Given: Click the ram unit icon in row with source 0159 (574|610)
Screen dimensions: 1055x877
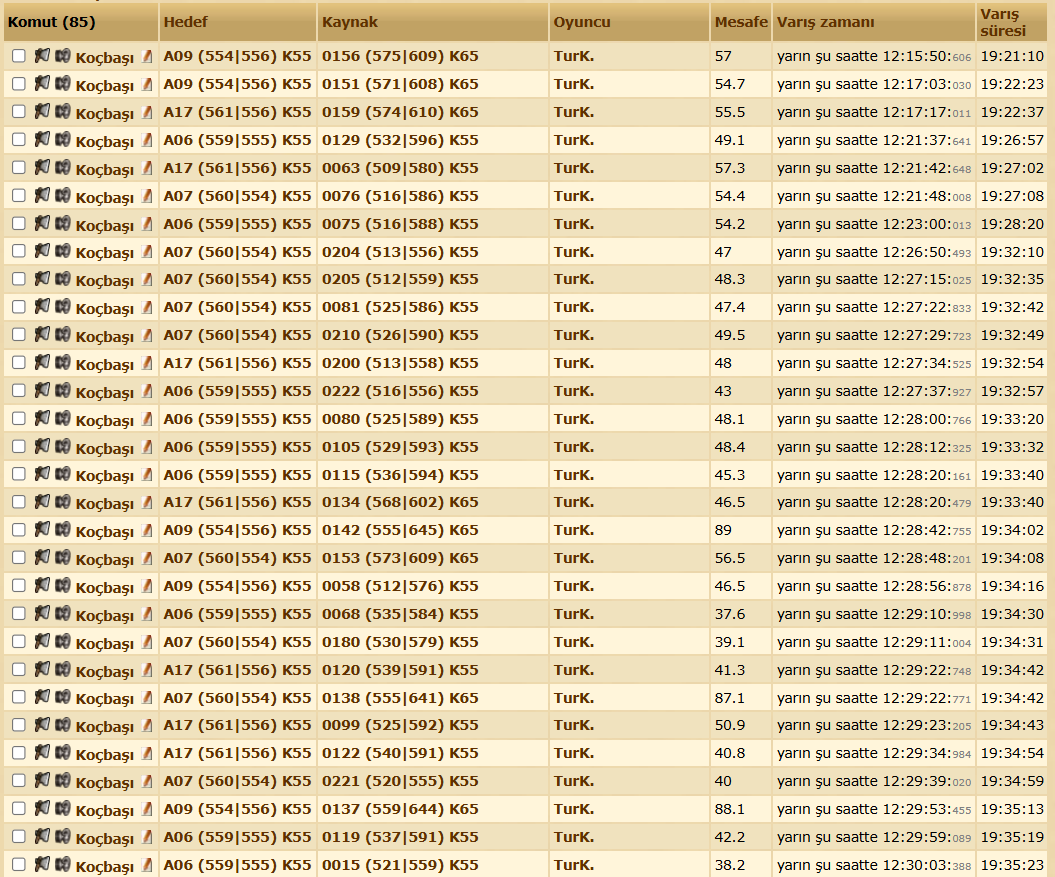Looking at the screenshot, I should tap(63, 112).
